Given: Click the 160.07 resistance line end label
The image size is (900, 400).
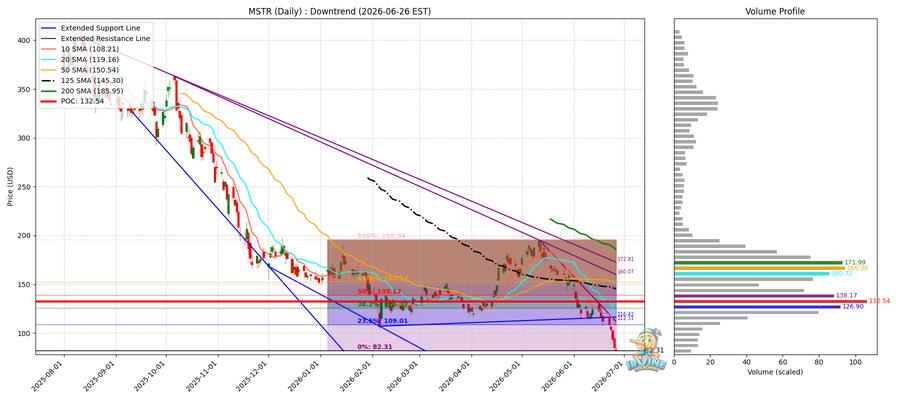Looking at the screenshot, I should (x=628, y=271).
